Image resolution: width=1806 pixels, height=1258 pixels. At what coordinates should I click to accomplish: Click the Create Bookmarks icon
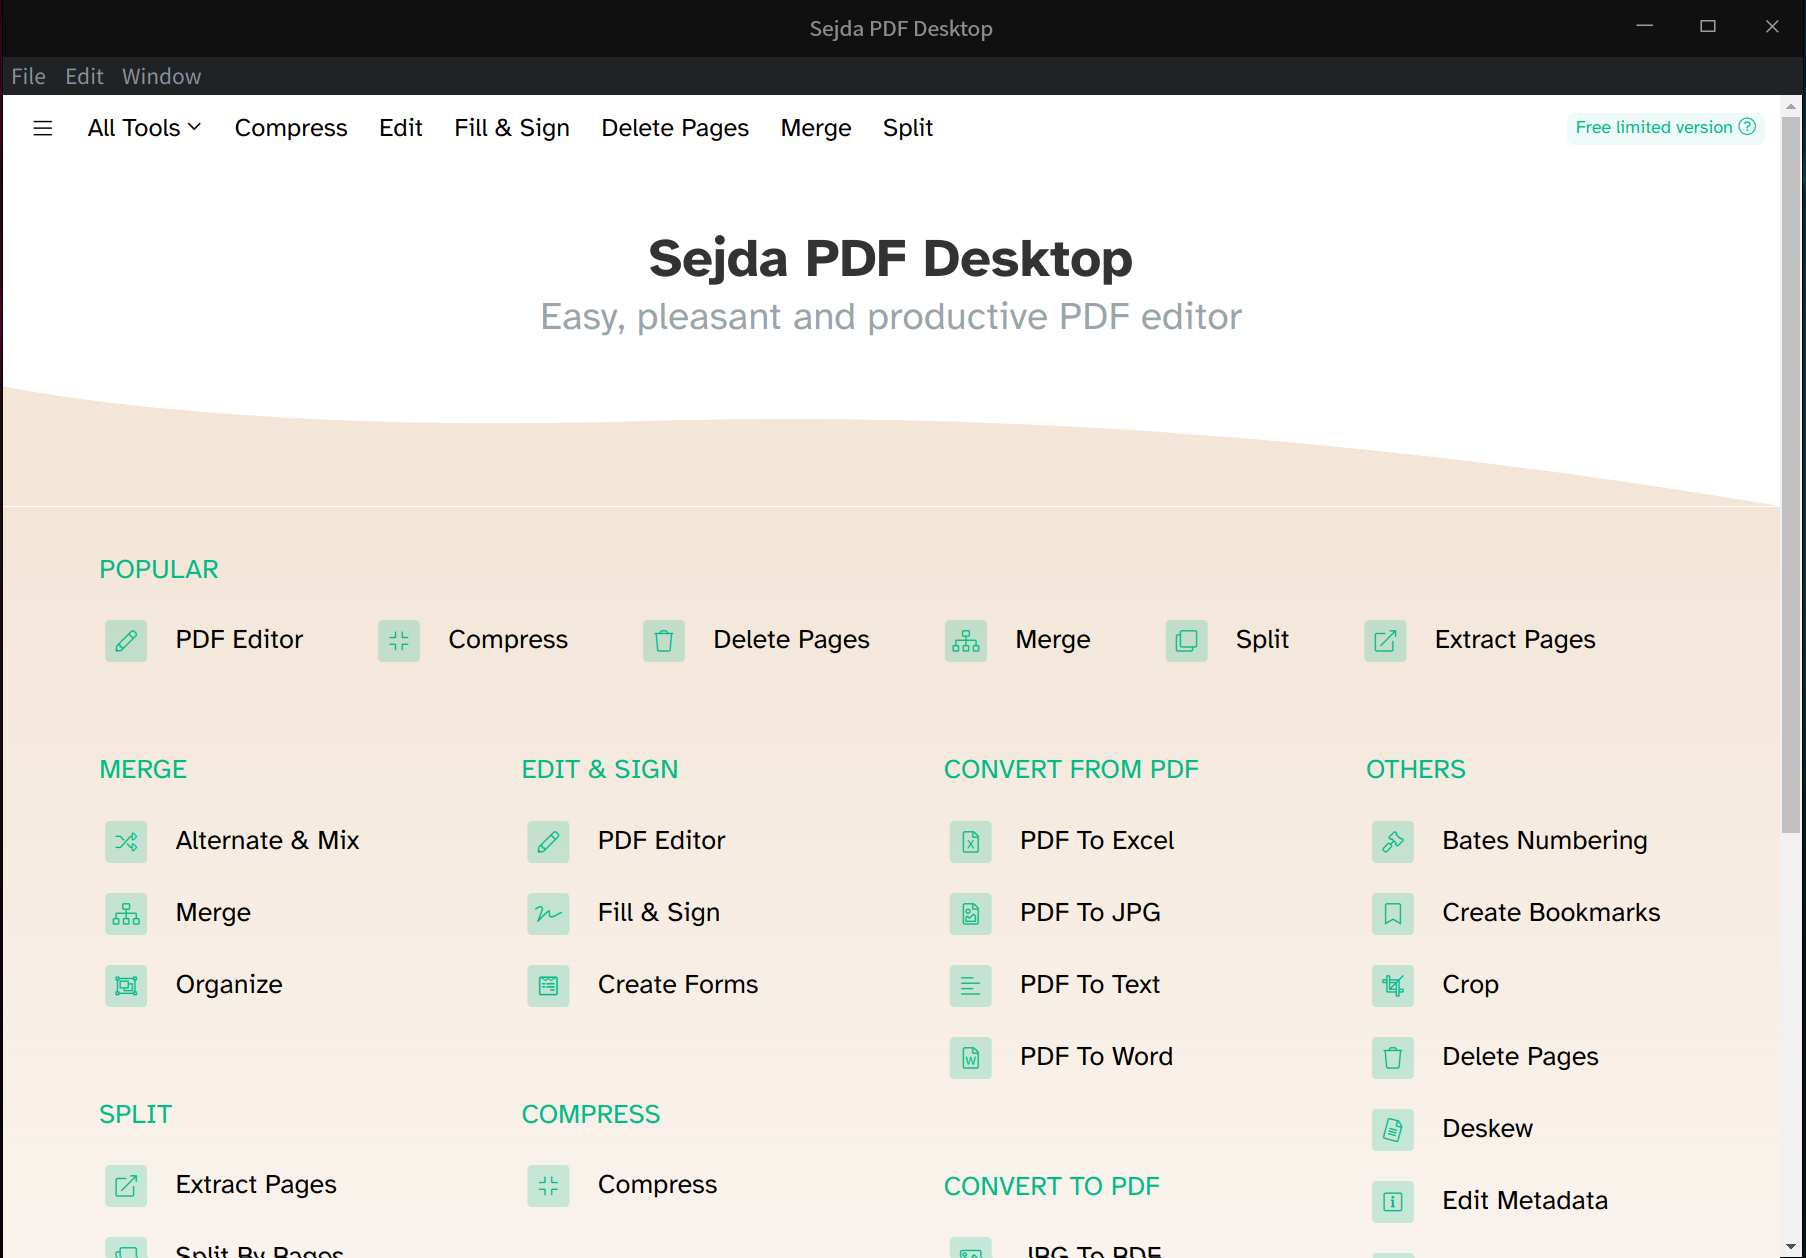point(1392,914)
